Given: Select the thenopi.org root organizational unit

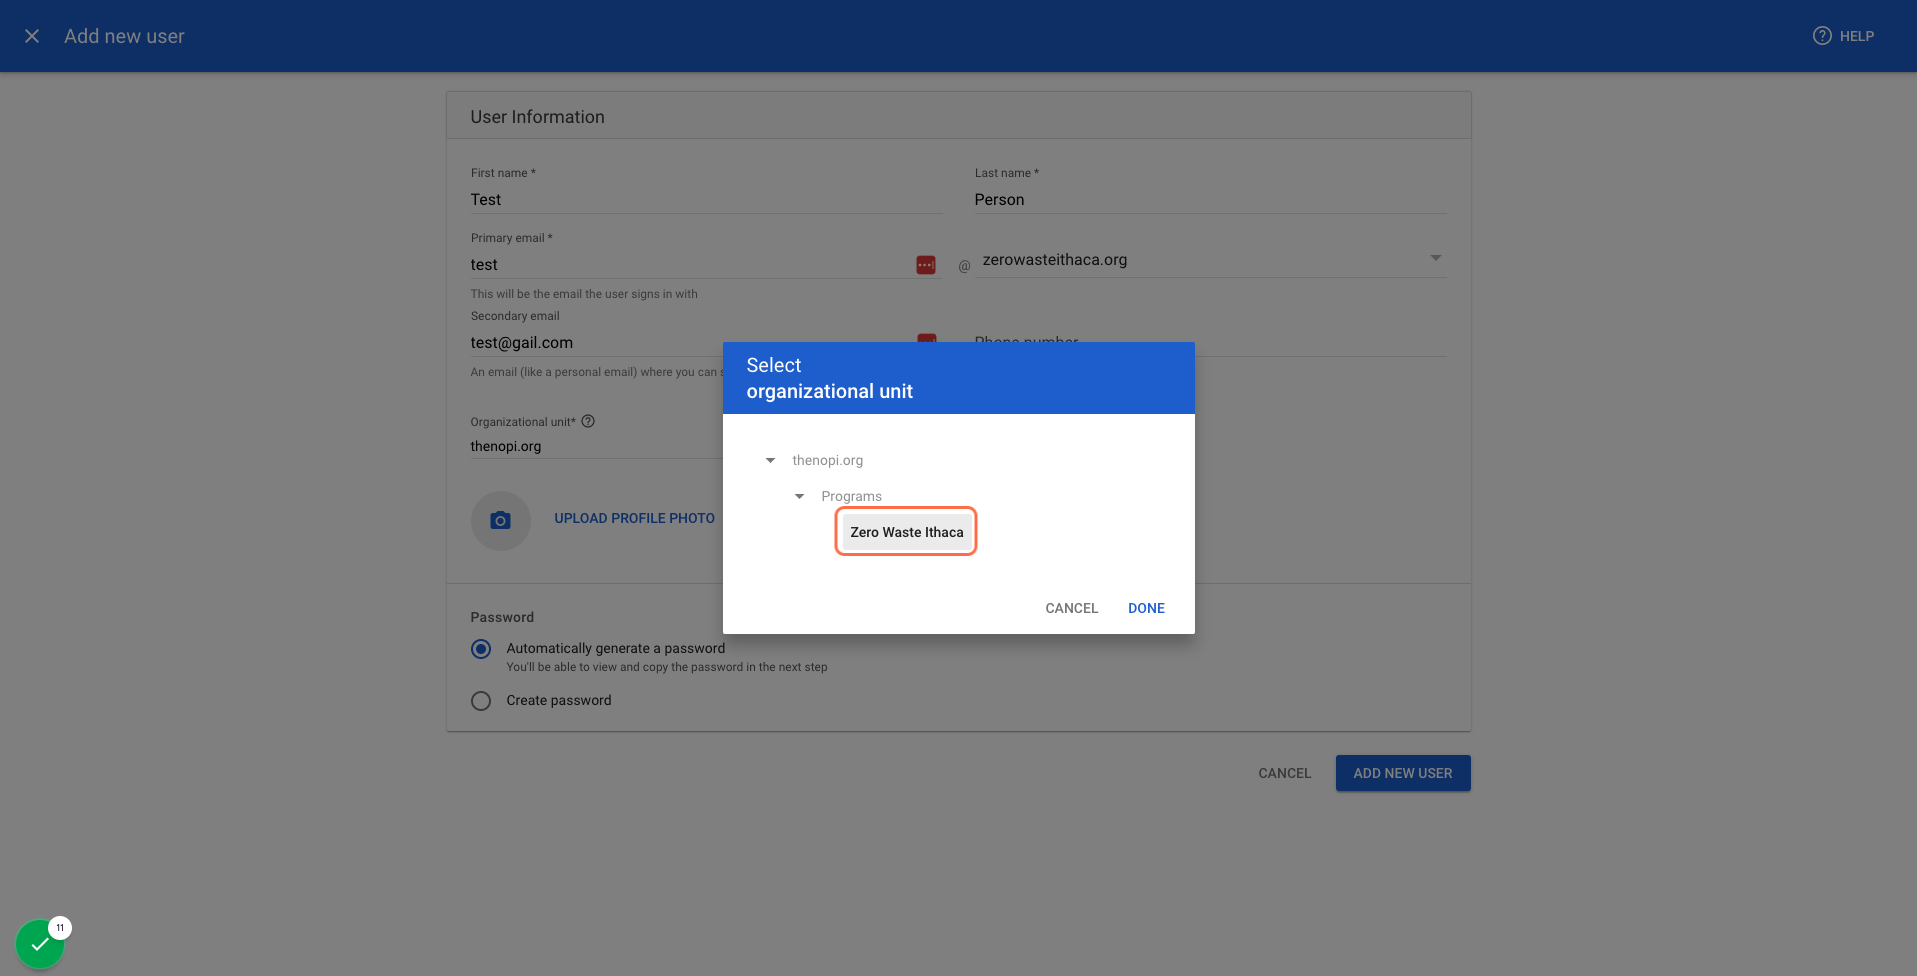Looking at the screenshot, I should coord(828,460).
